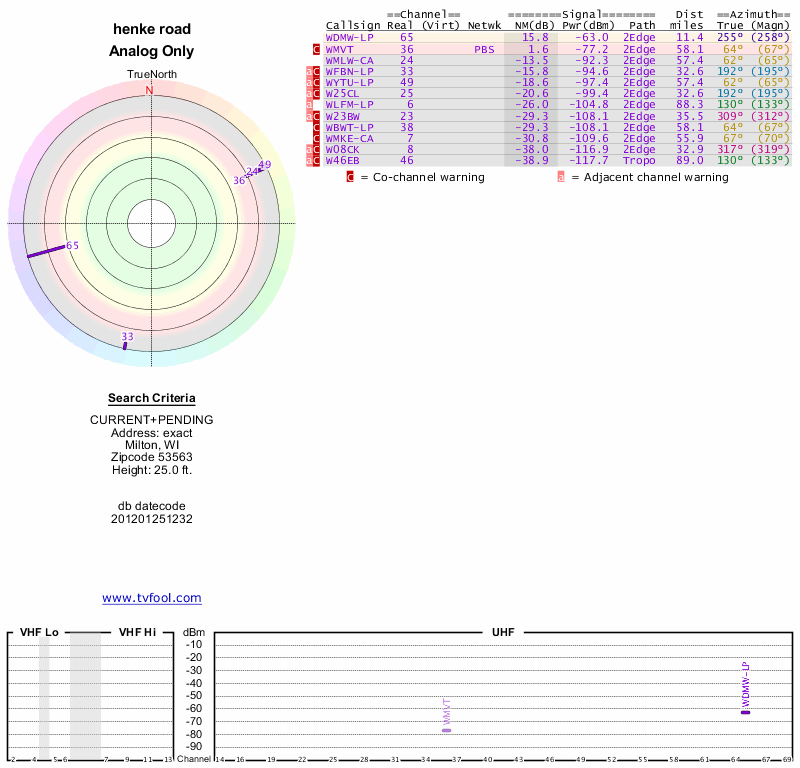Click the db datecode value 201201251232
Image resolution: width=800 pixels, height=768 pixels.
click(152, 519)
